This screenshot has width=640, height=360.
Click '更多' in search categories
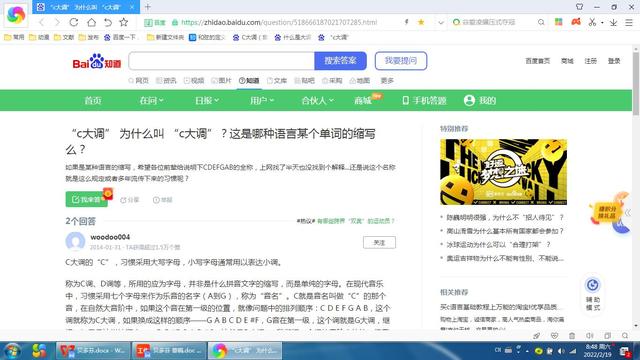[387, 81]
